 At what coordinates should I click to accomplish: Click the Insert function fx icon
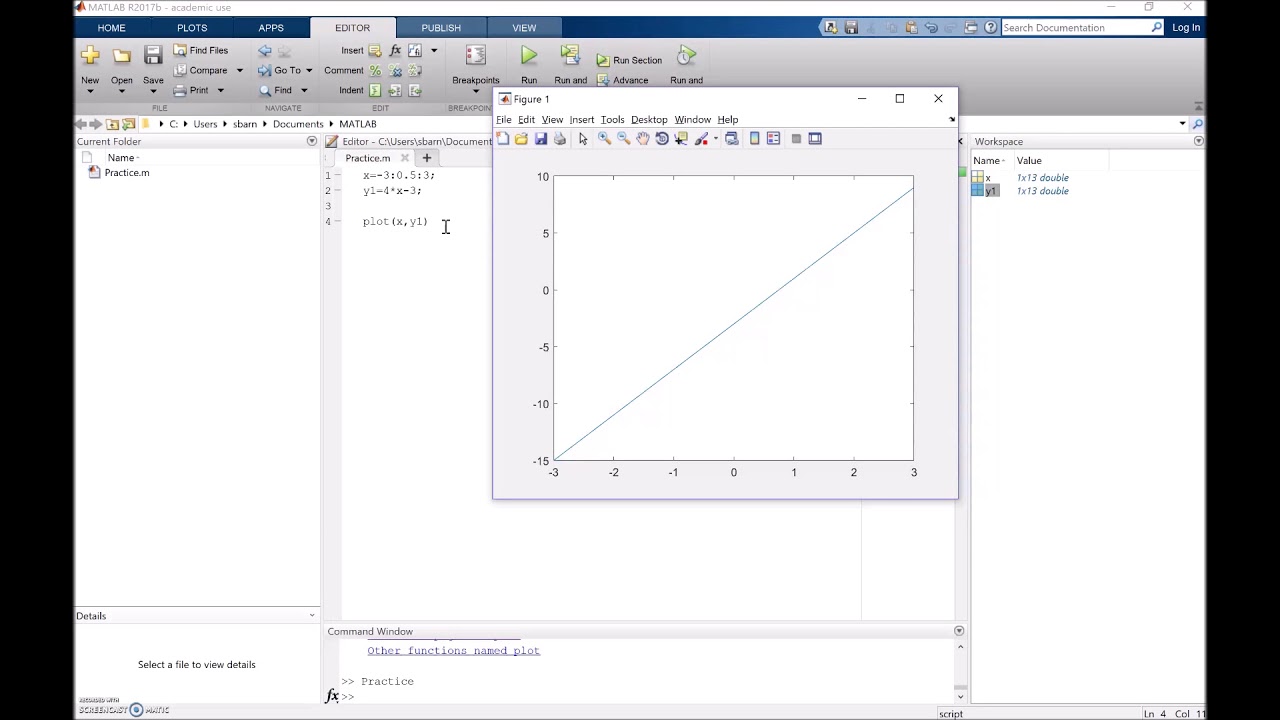tap(395, 50)
